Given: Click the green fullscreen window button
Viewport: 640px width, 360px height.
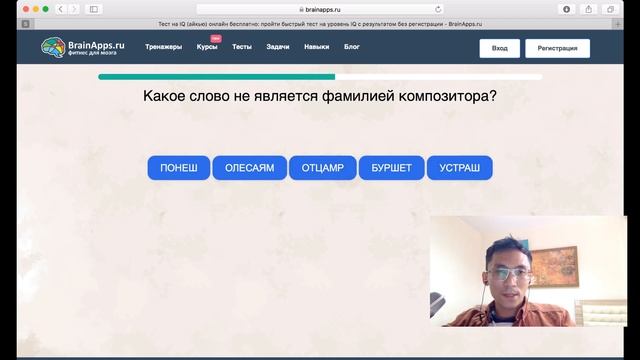Looking at the screenshot, I should coord(46,9).
